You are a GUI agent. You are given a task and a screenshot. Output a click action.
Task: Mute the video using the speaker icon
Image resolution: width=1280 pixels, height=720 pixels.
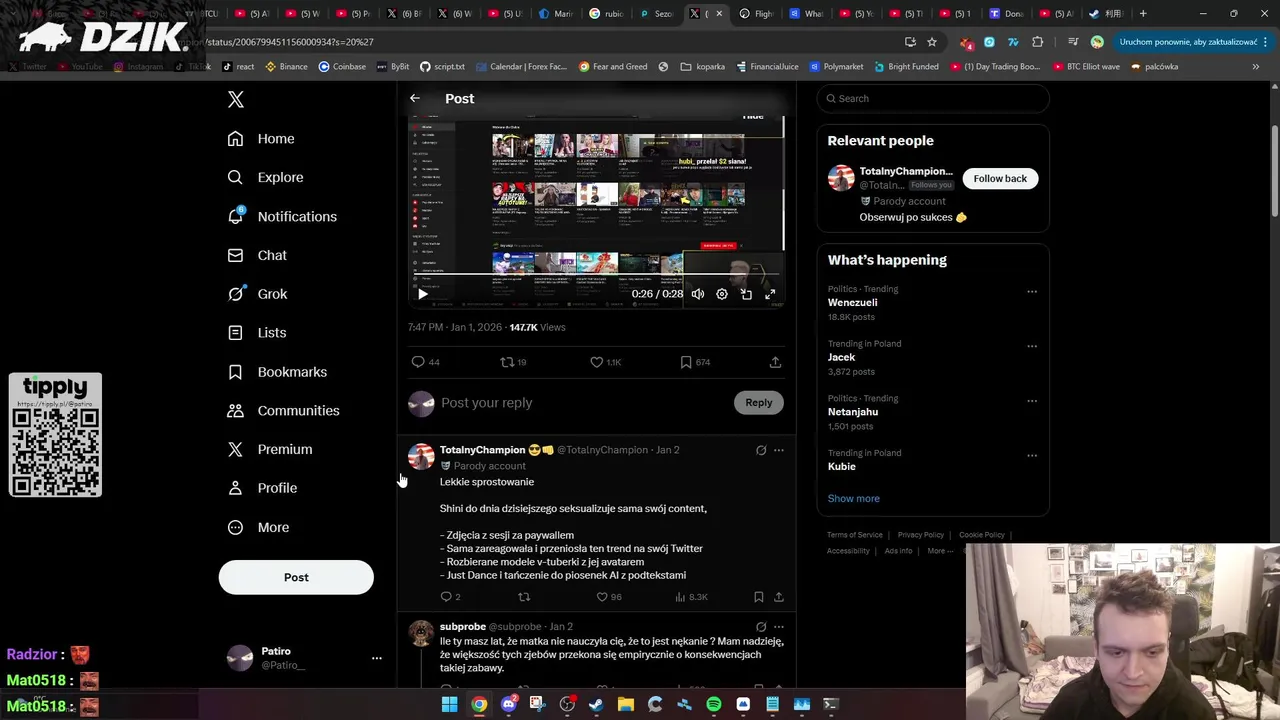pos(698,294)
